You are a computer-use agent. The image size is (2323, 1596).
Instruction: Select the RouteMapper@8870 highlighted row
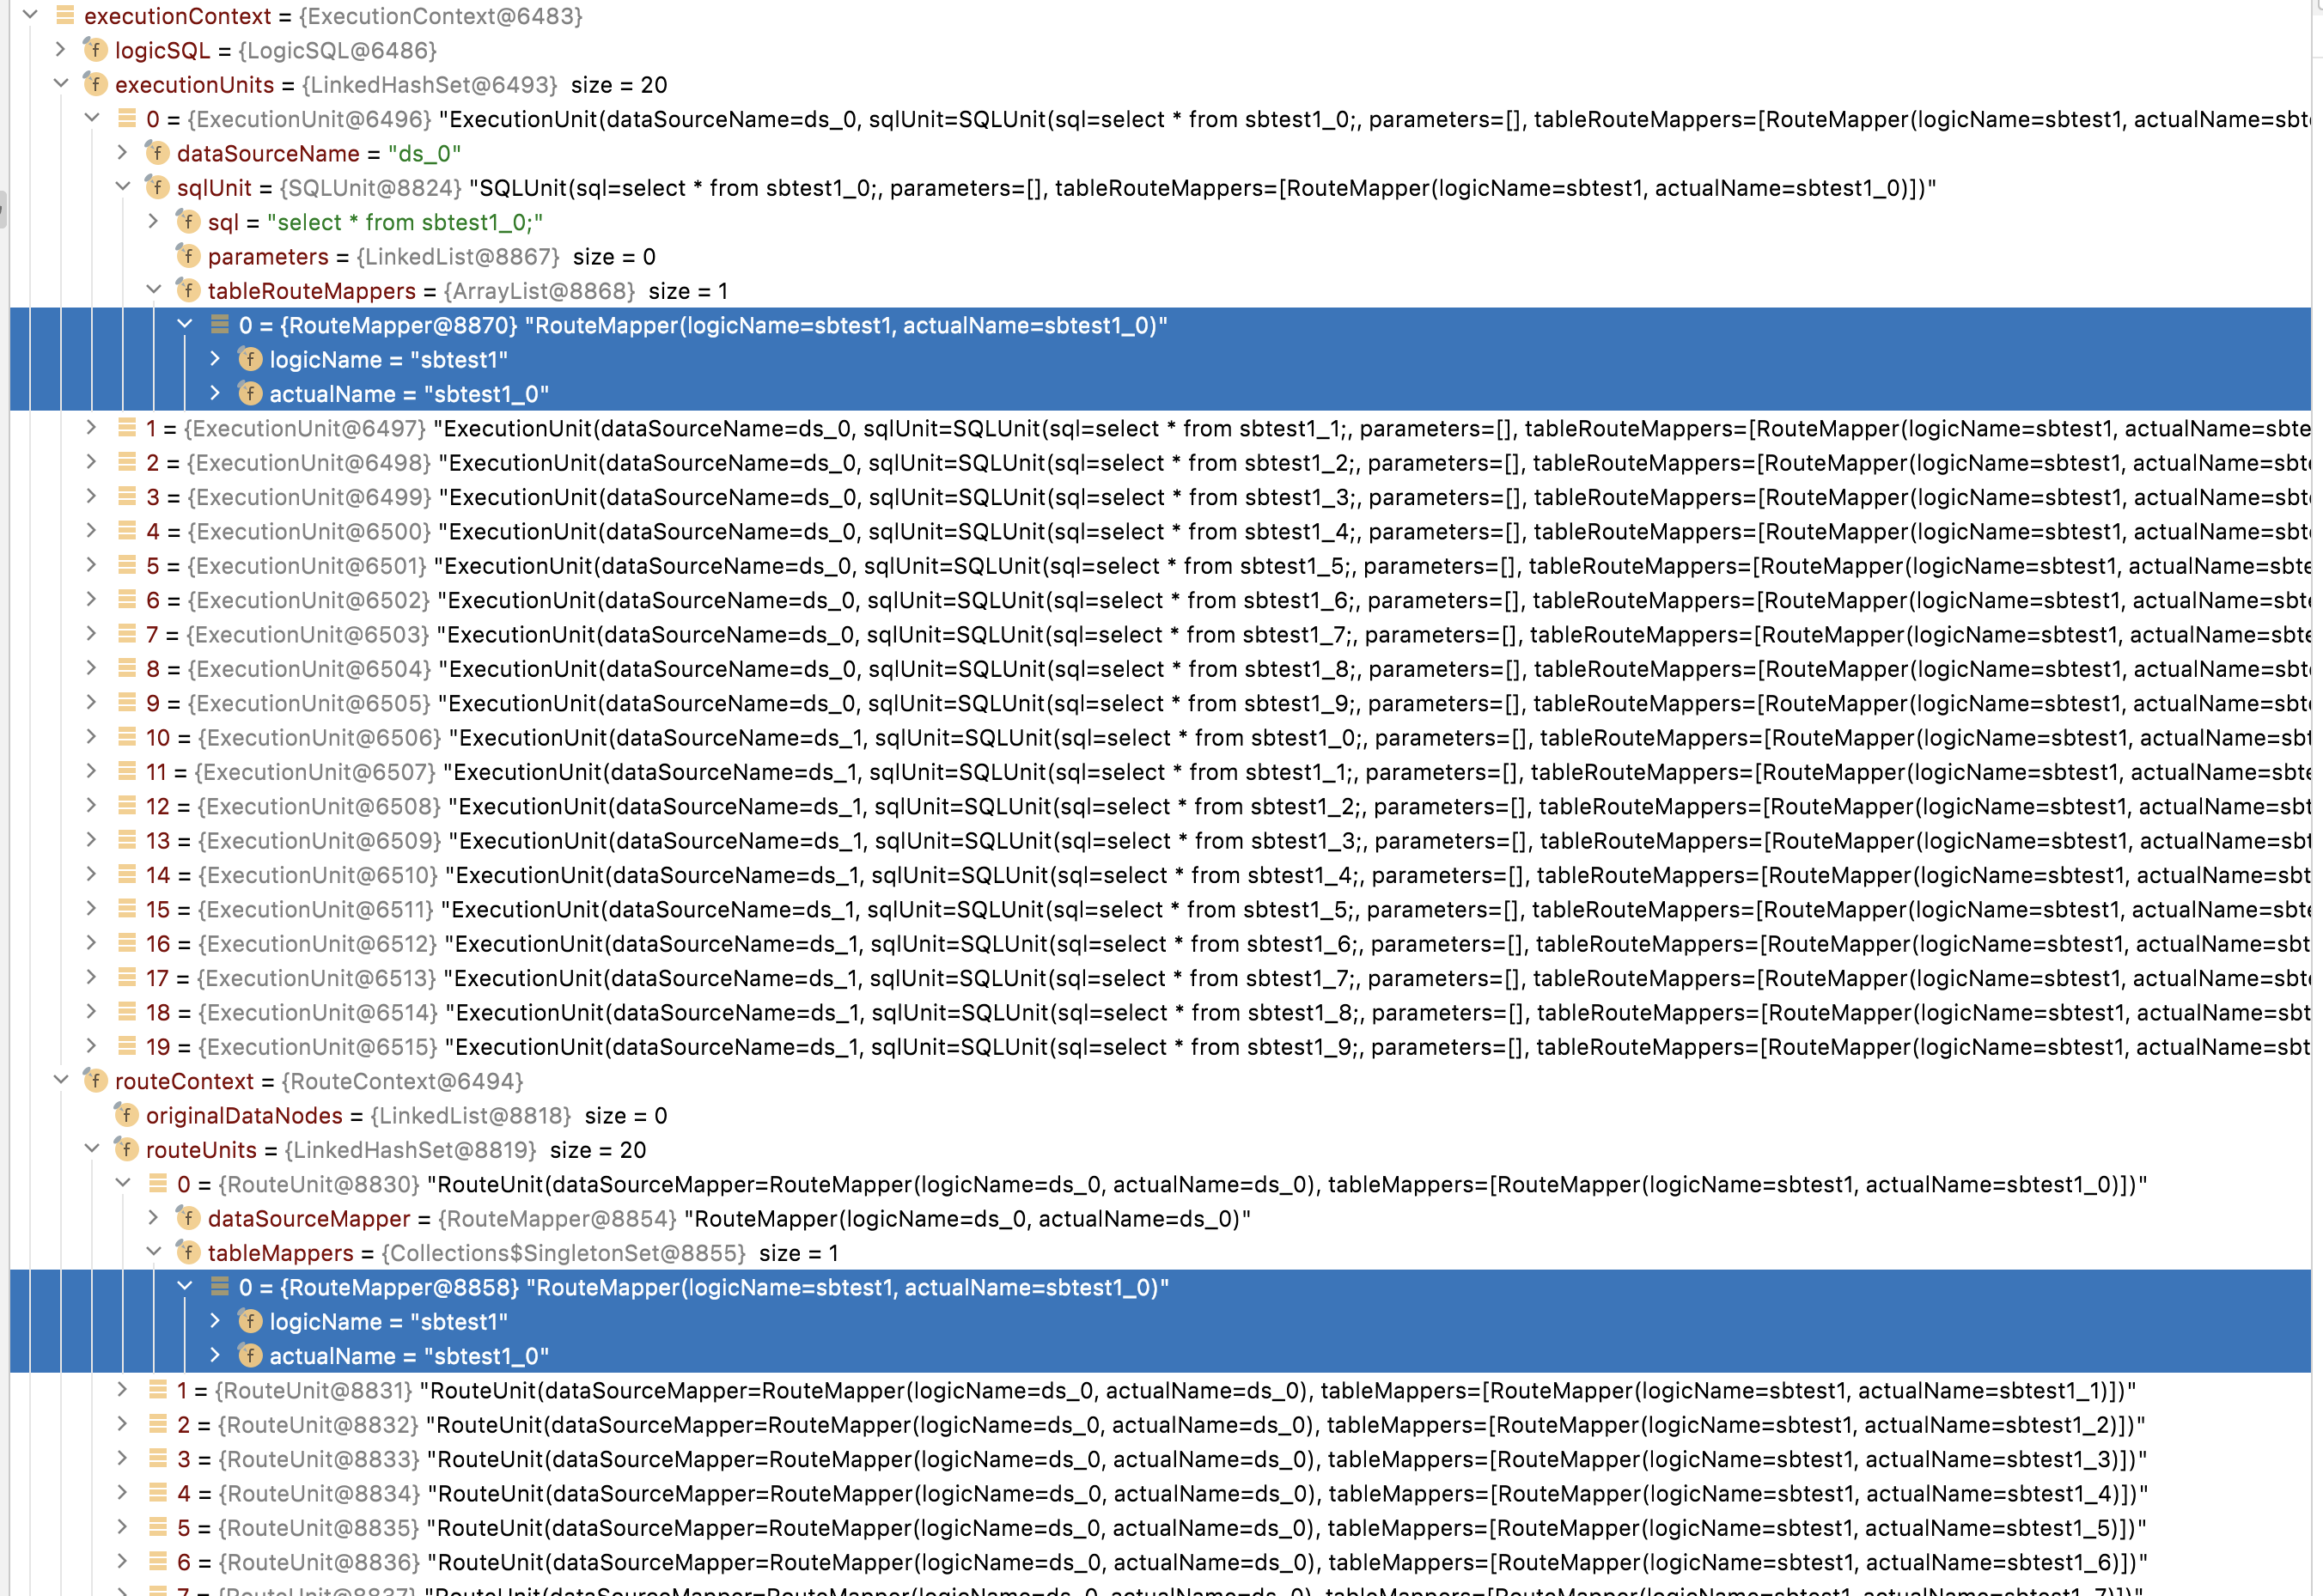pos(702,325)
